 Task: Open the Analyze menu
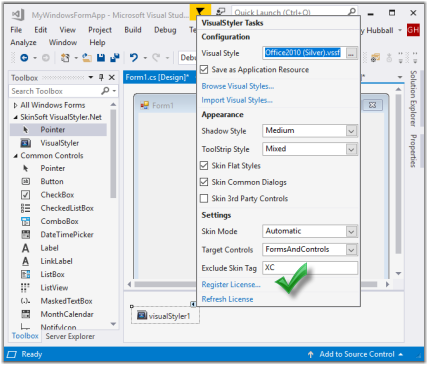(x=23, y=43)
